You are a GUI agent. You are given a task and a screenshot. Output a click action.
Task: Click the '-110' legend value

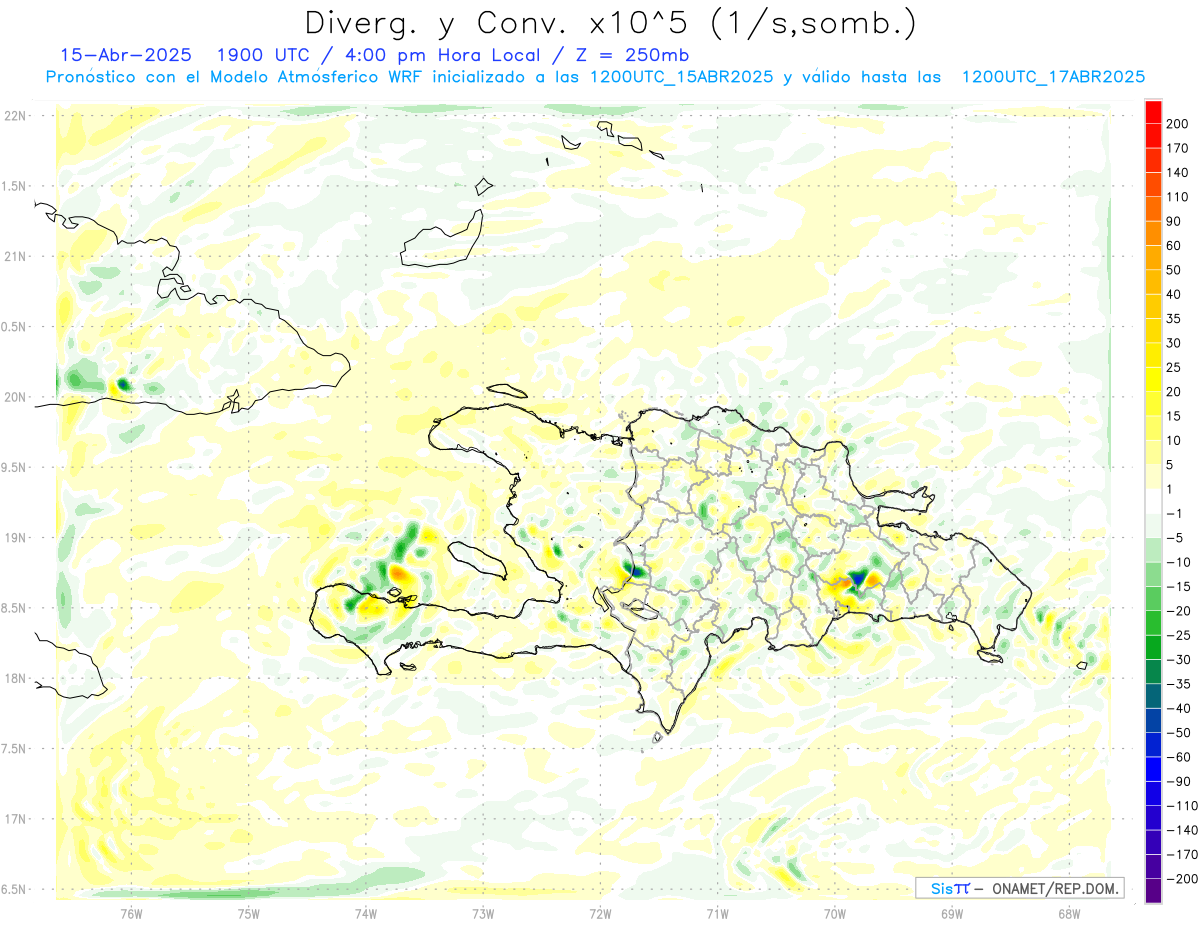coord(1180,806)
